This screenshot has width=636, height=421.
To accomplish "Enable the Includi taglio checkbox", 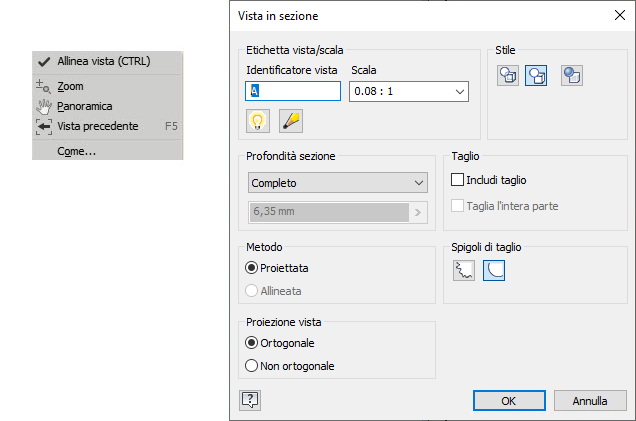I will [x=459, y=180].
